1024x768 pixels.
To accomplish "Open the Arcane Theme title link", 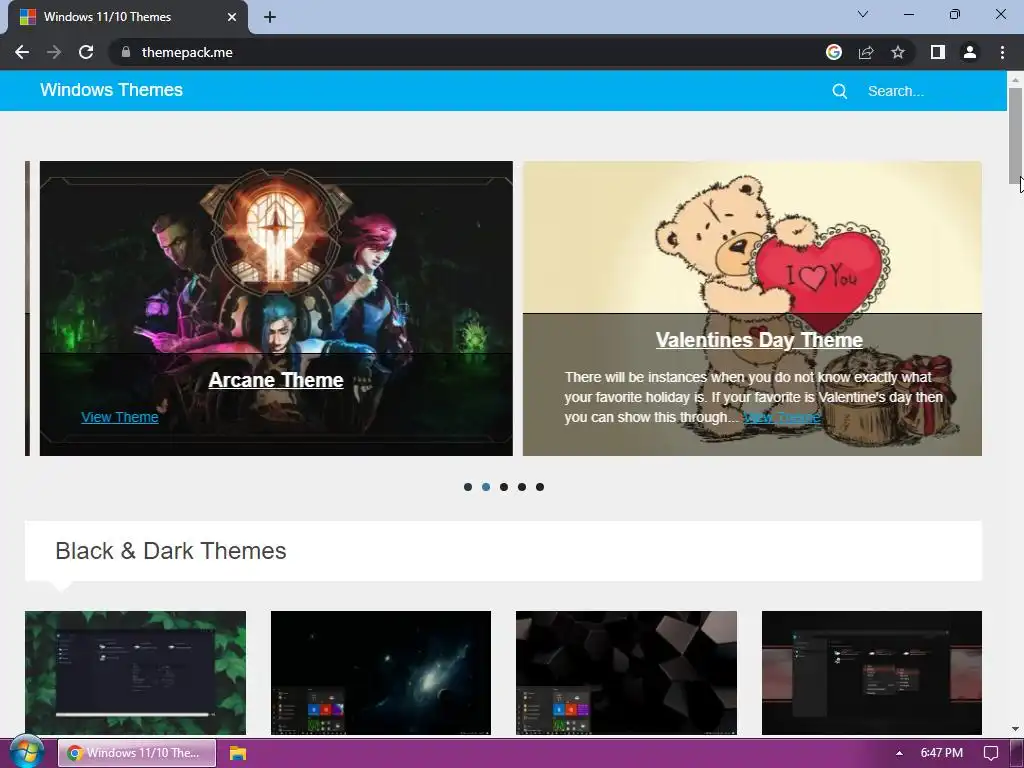I will [x=276, y=380].
